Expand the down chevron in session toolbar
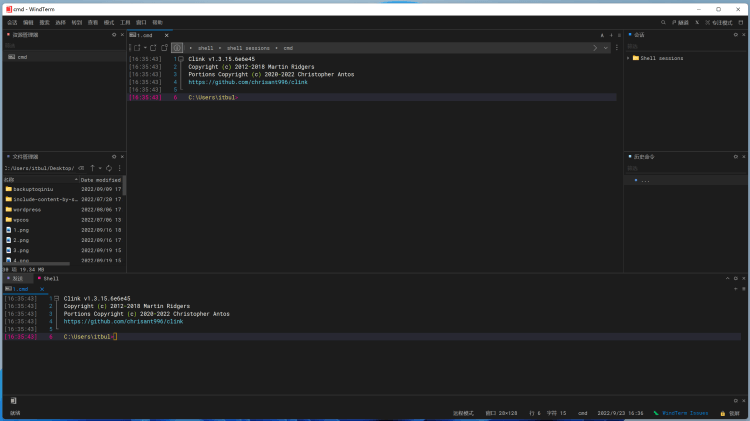This screenshot has width=750, height=421. point(606,48)
